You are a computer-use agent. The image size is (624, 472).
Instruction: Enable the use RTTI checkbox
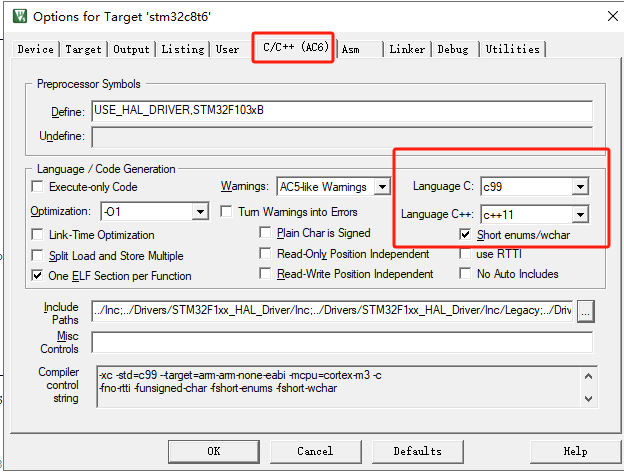[x=465, y=253]
